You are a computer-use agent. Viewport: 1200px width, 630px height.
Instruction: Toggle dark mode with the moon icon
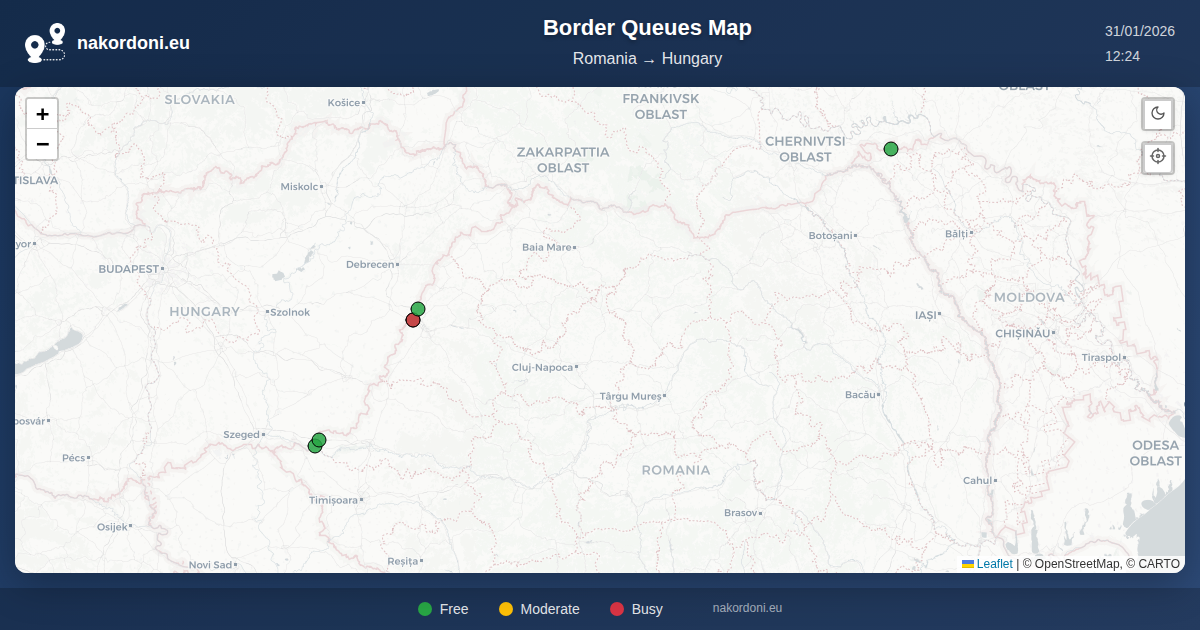point(1158,113)
